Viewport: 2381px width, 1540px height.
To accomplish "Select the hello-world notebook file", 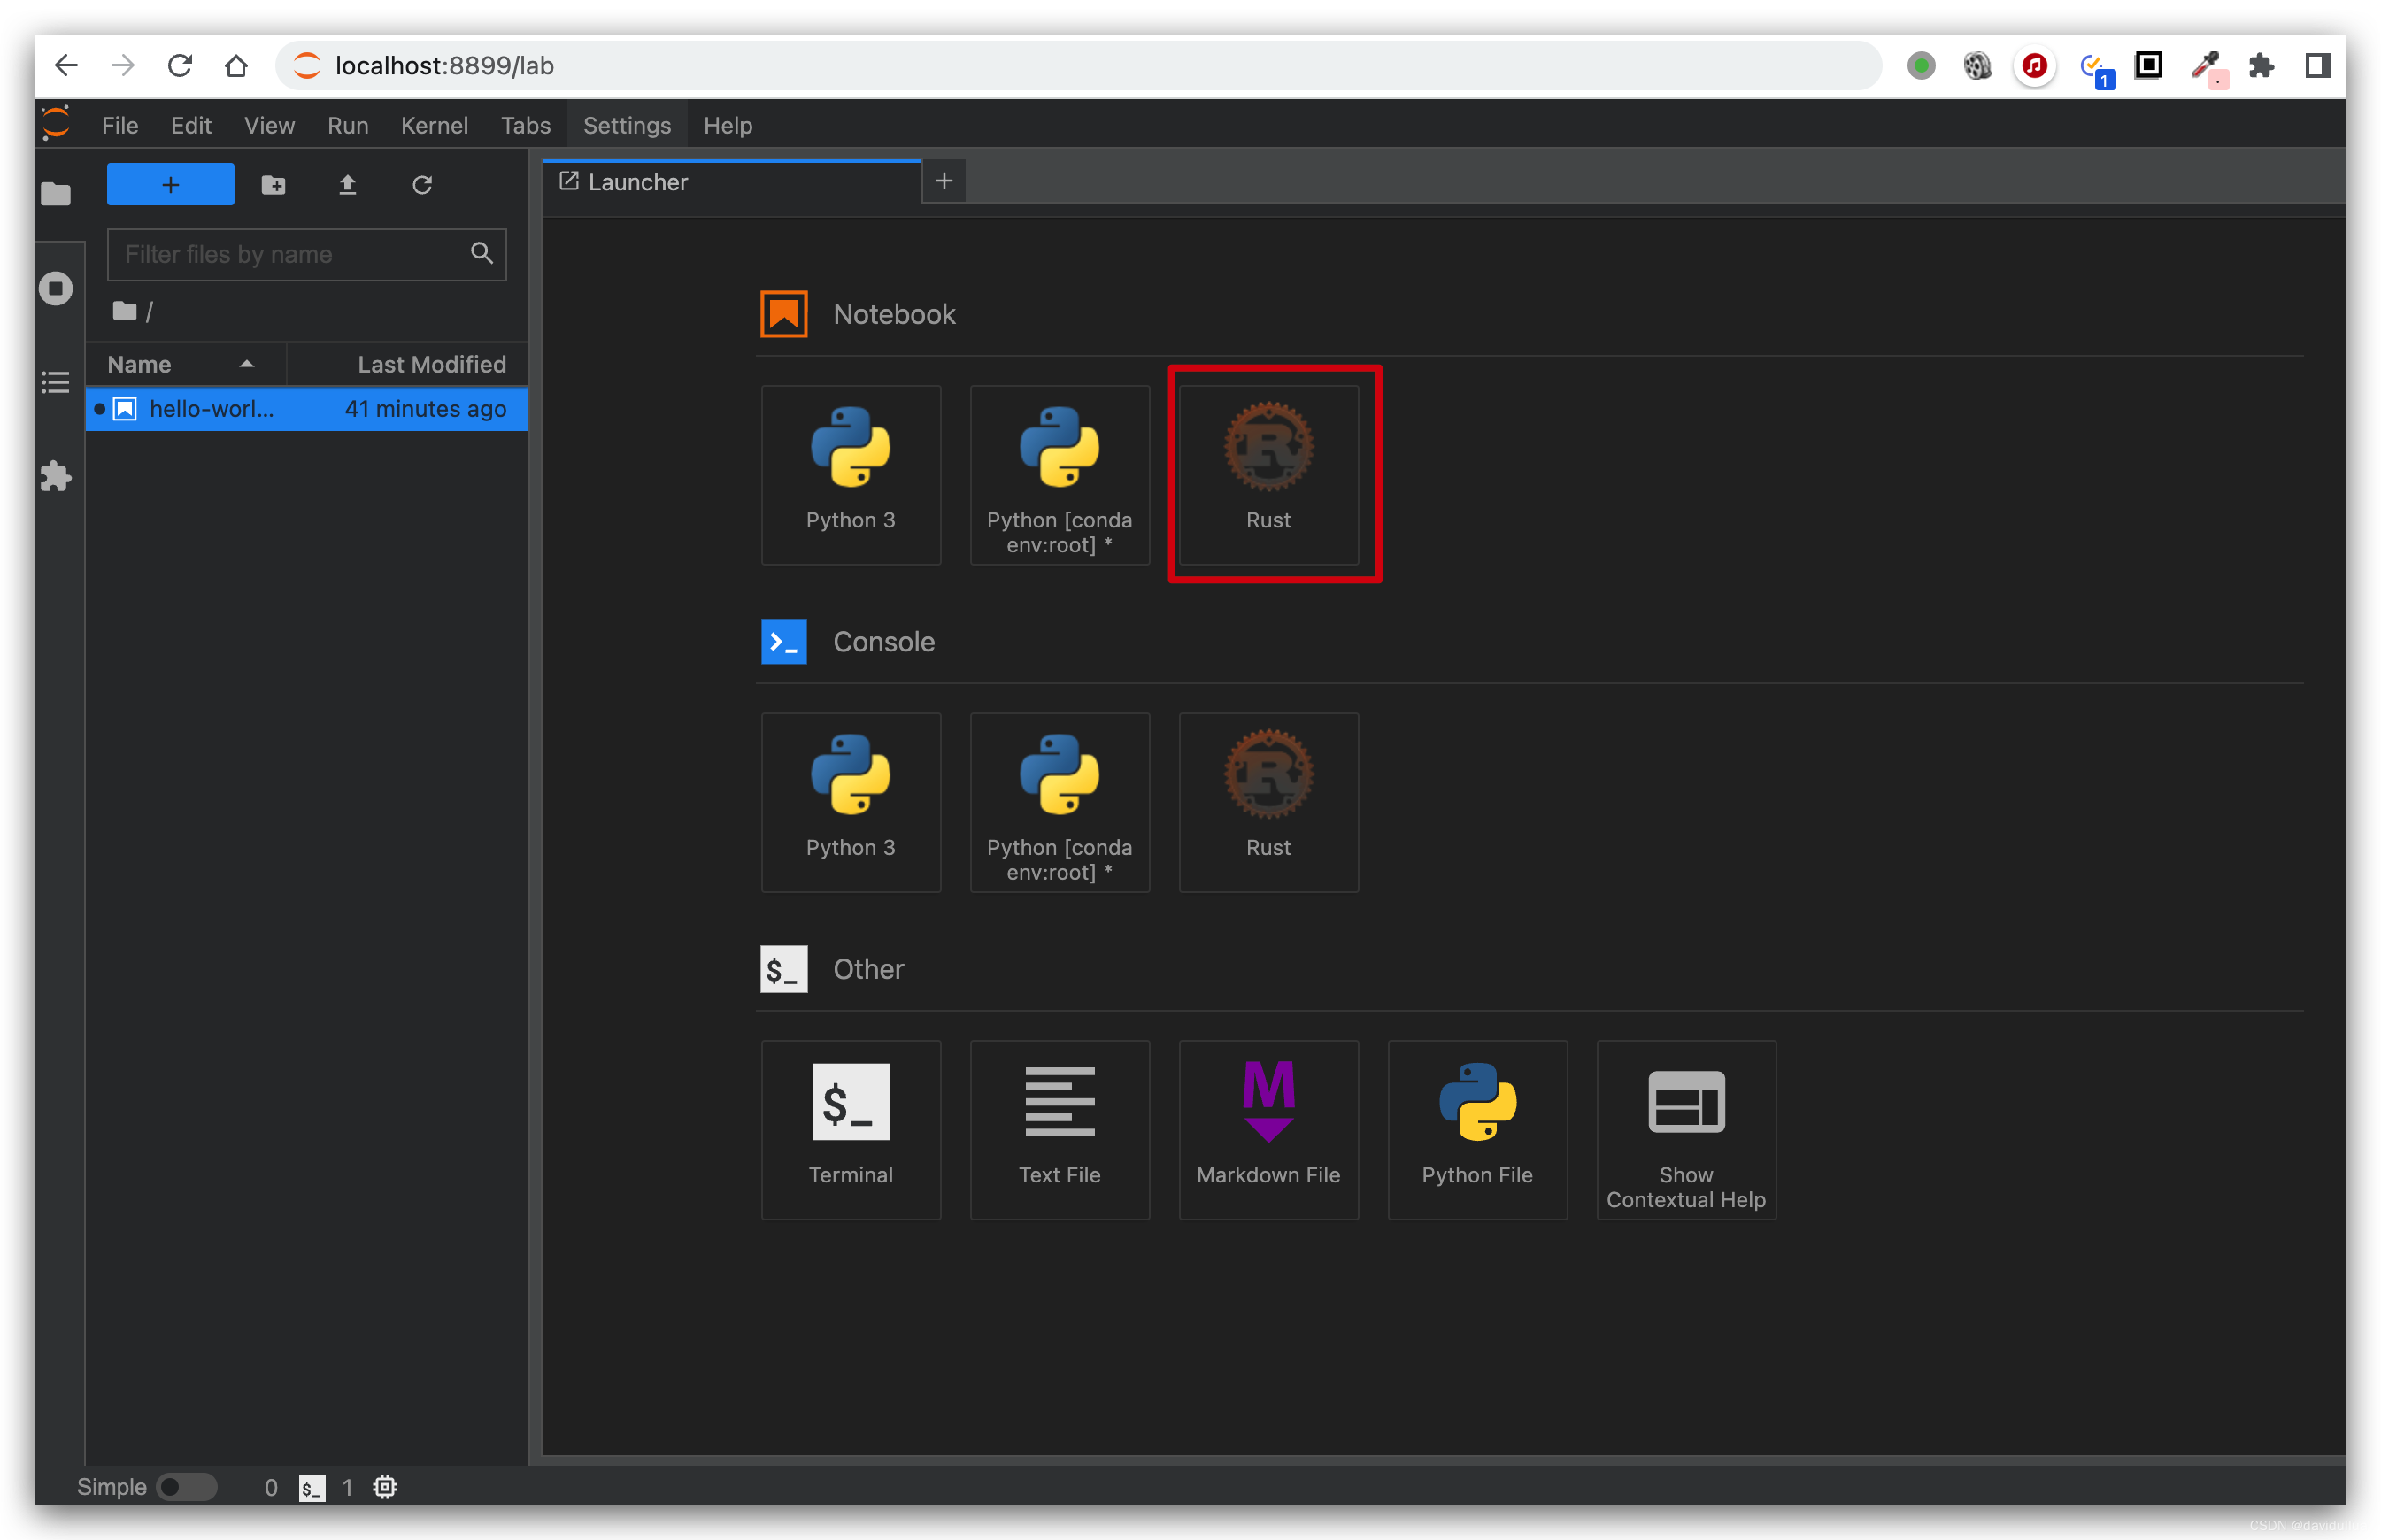I will point(212,409).
